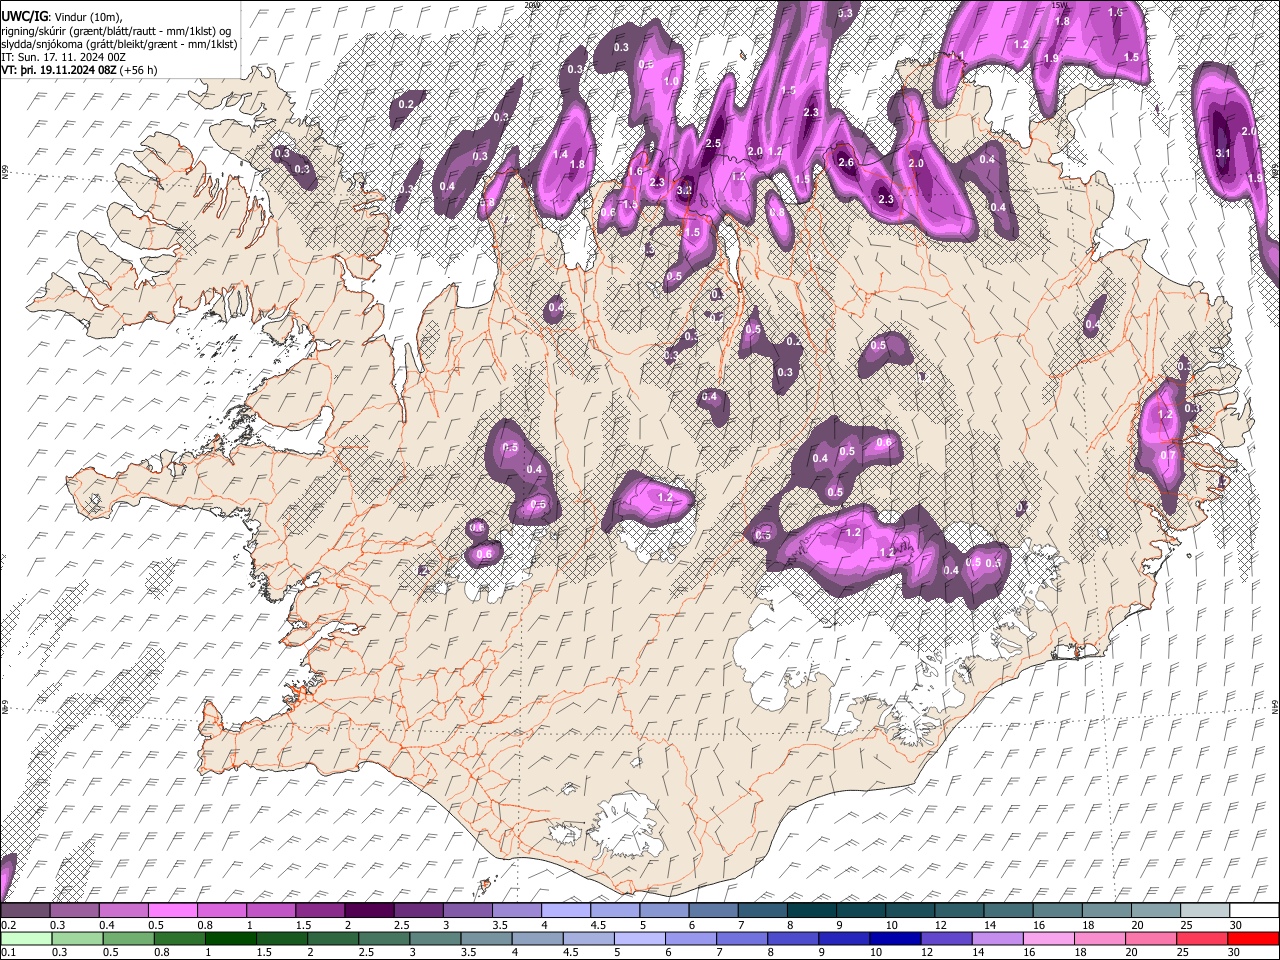Click the 'Vindur (10m)' text in the header
Viewport: 1280px width, 960px height.
point(87,16)
